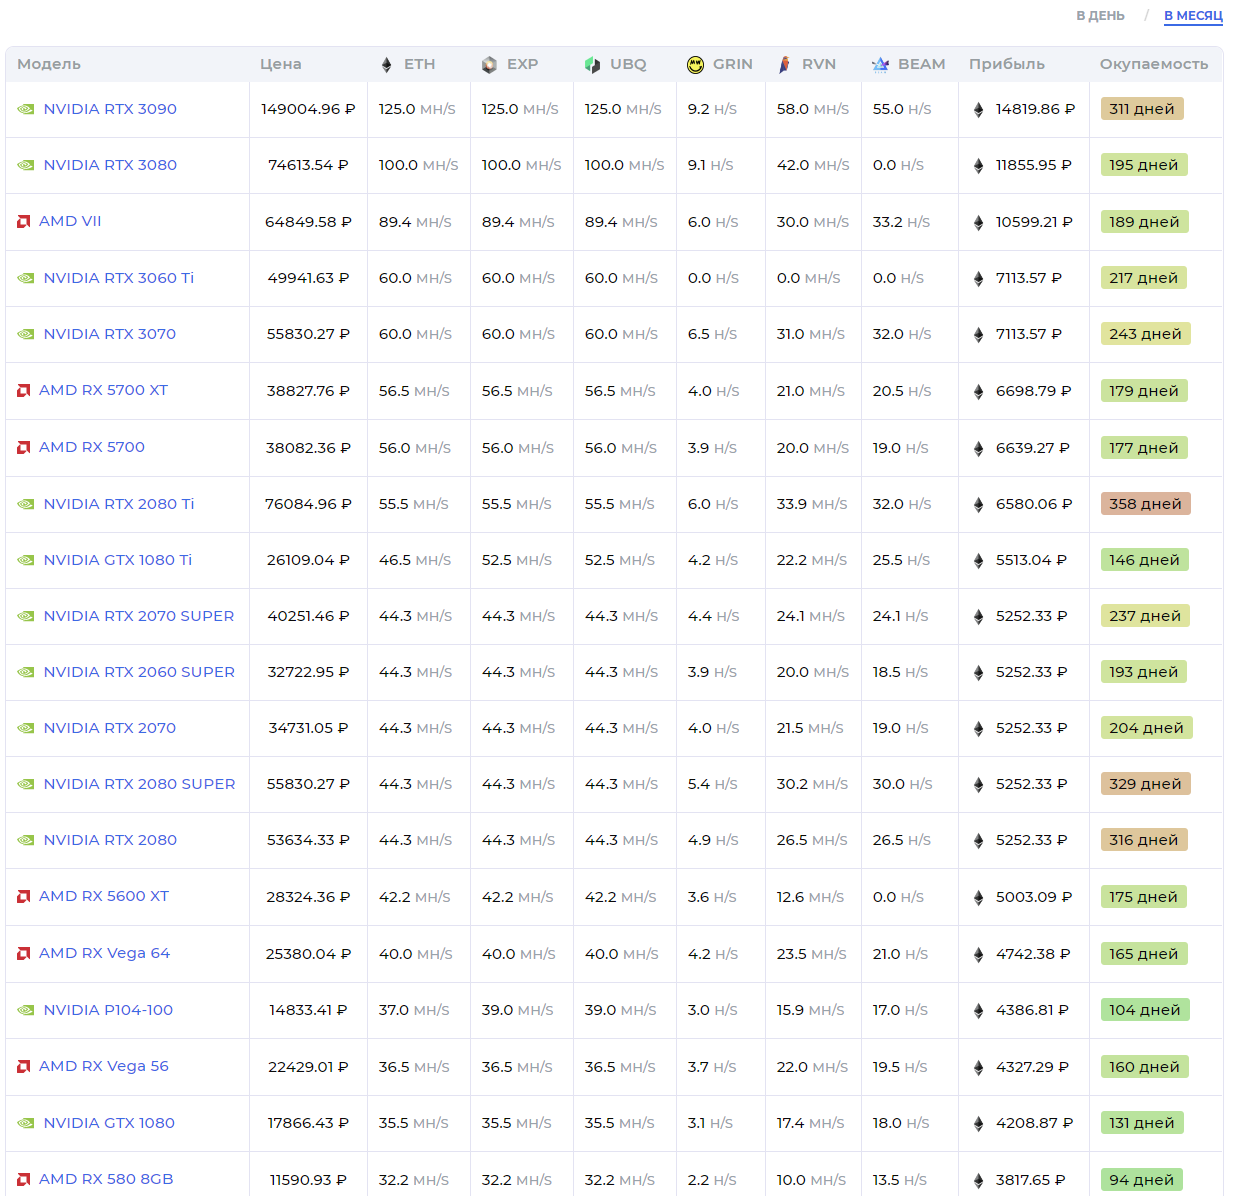Click NVIDIA logo icon beside RTX 3090
The image size is (1234, 1196).
tap(26, 110)
